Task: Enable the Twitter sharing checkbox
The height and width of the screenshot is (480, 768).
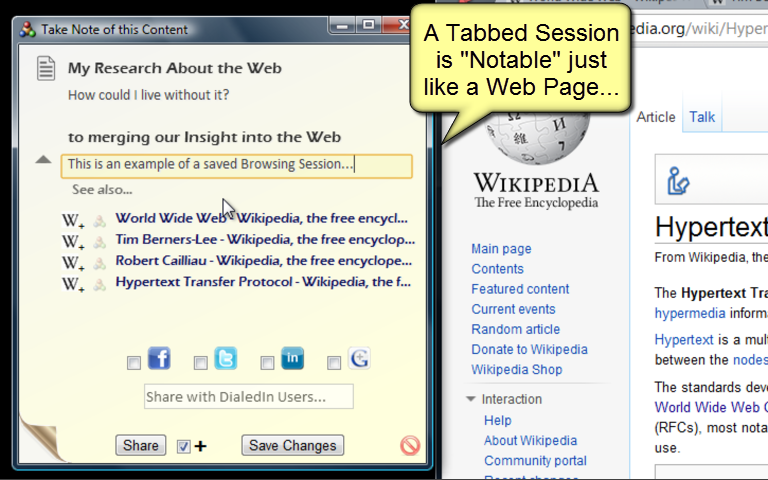Action: tap(200, 363)
